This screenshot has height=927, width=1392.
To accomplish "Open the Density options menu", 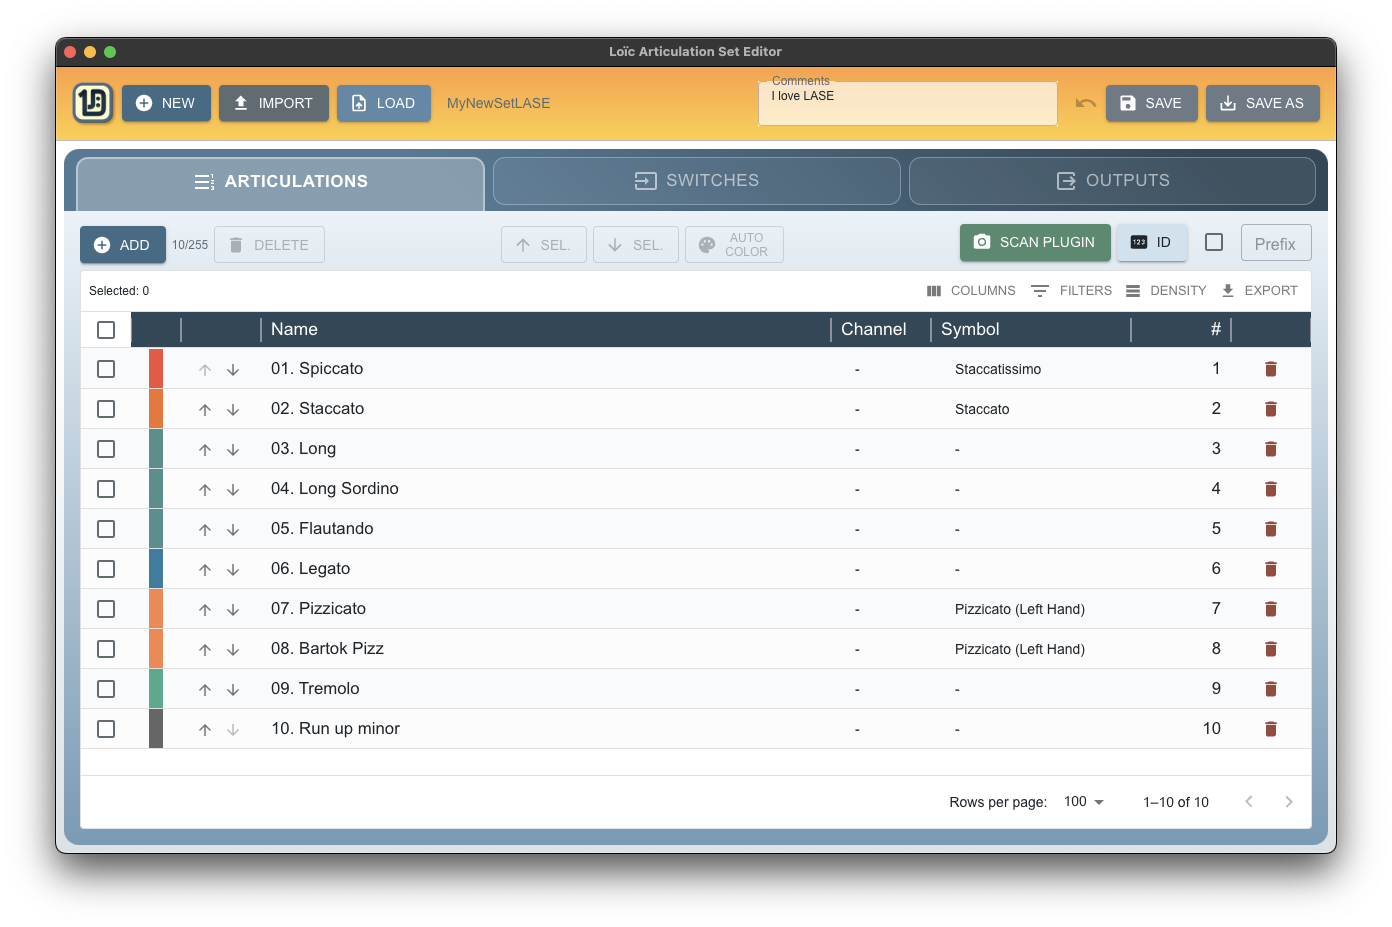I will (x=1166, y=291).
